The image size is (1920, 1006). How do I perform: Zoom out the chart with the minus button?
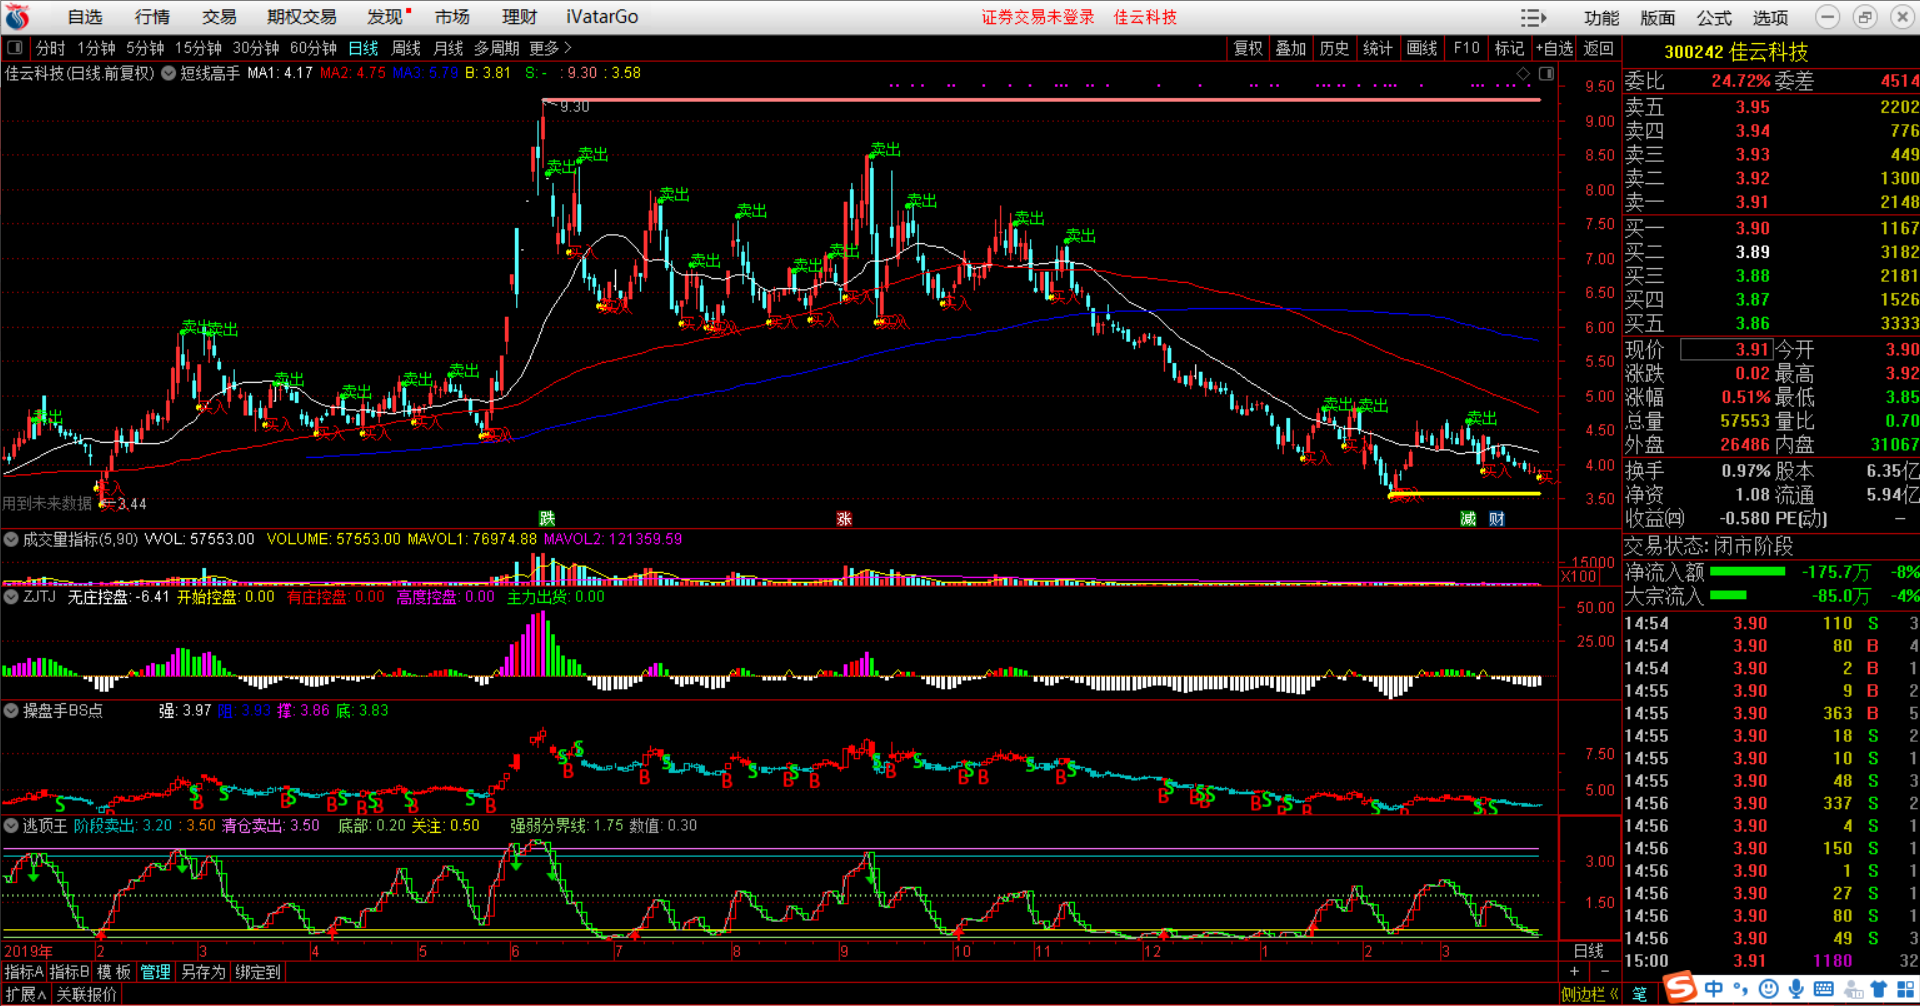(x=1605, y=971)
